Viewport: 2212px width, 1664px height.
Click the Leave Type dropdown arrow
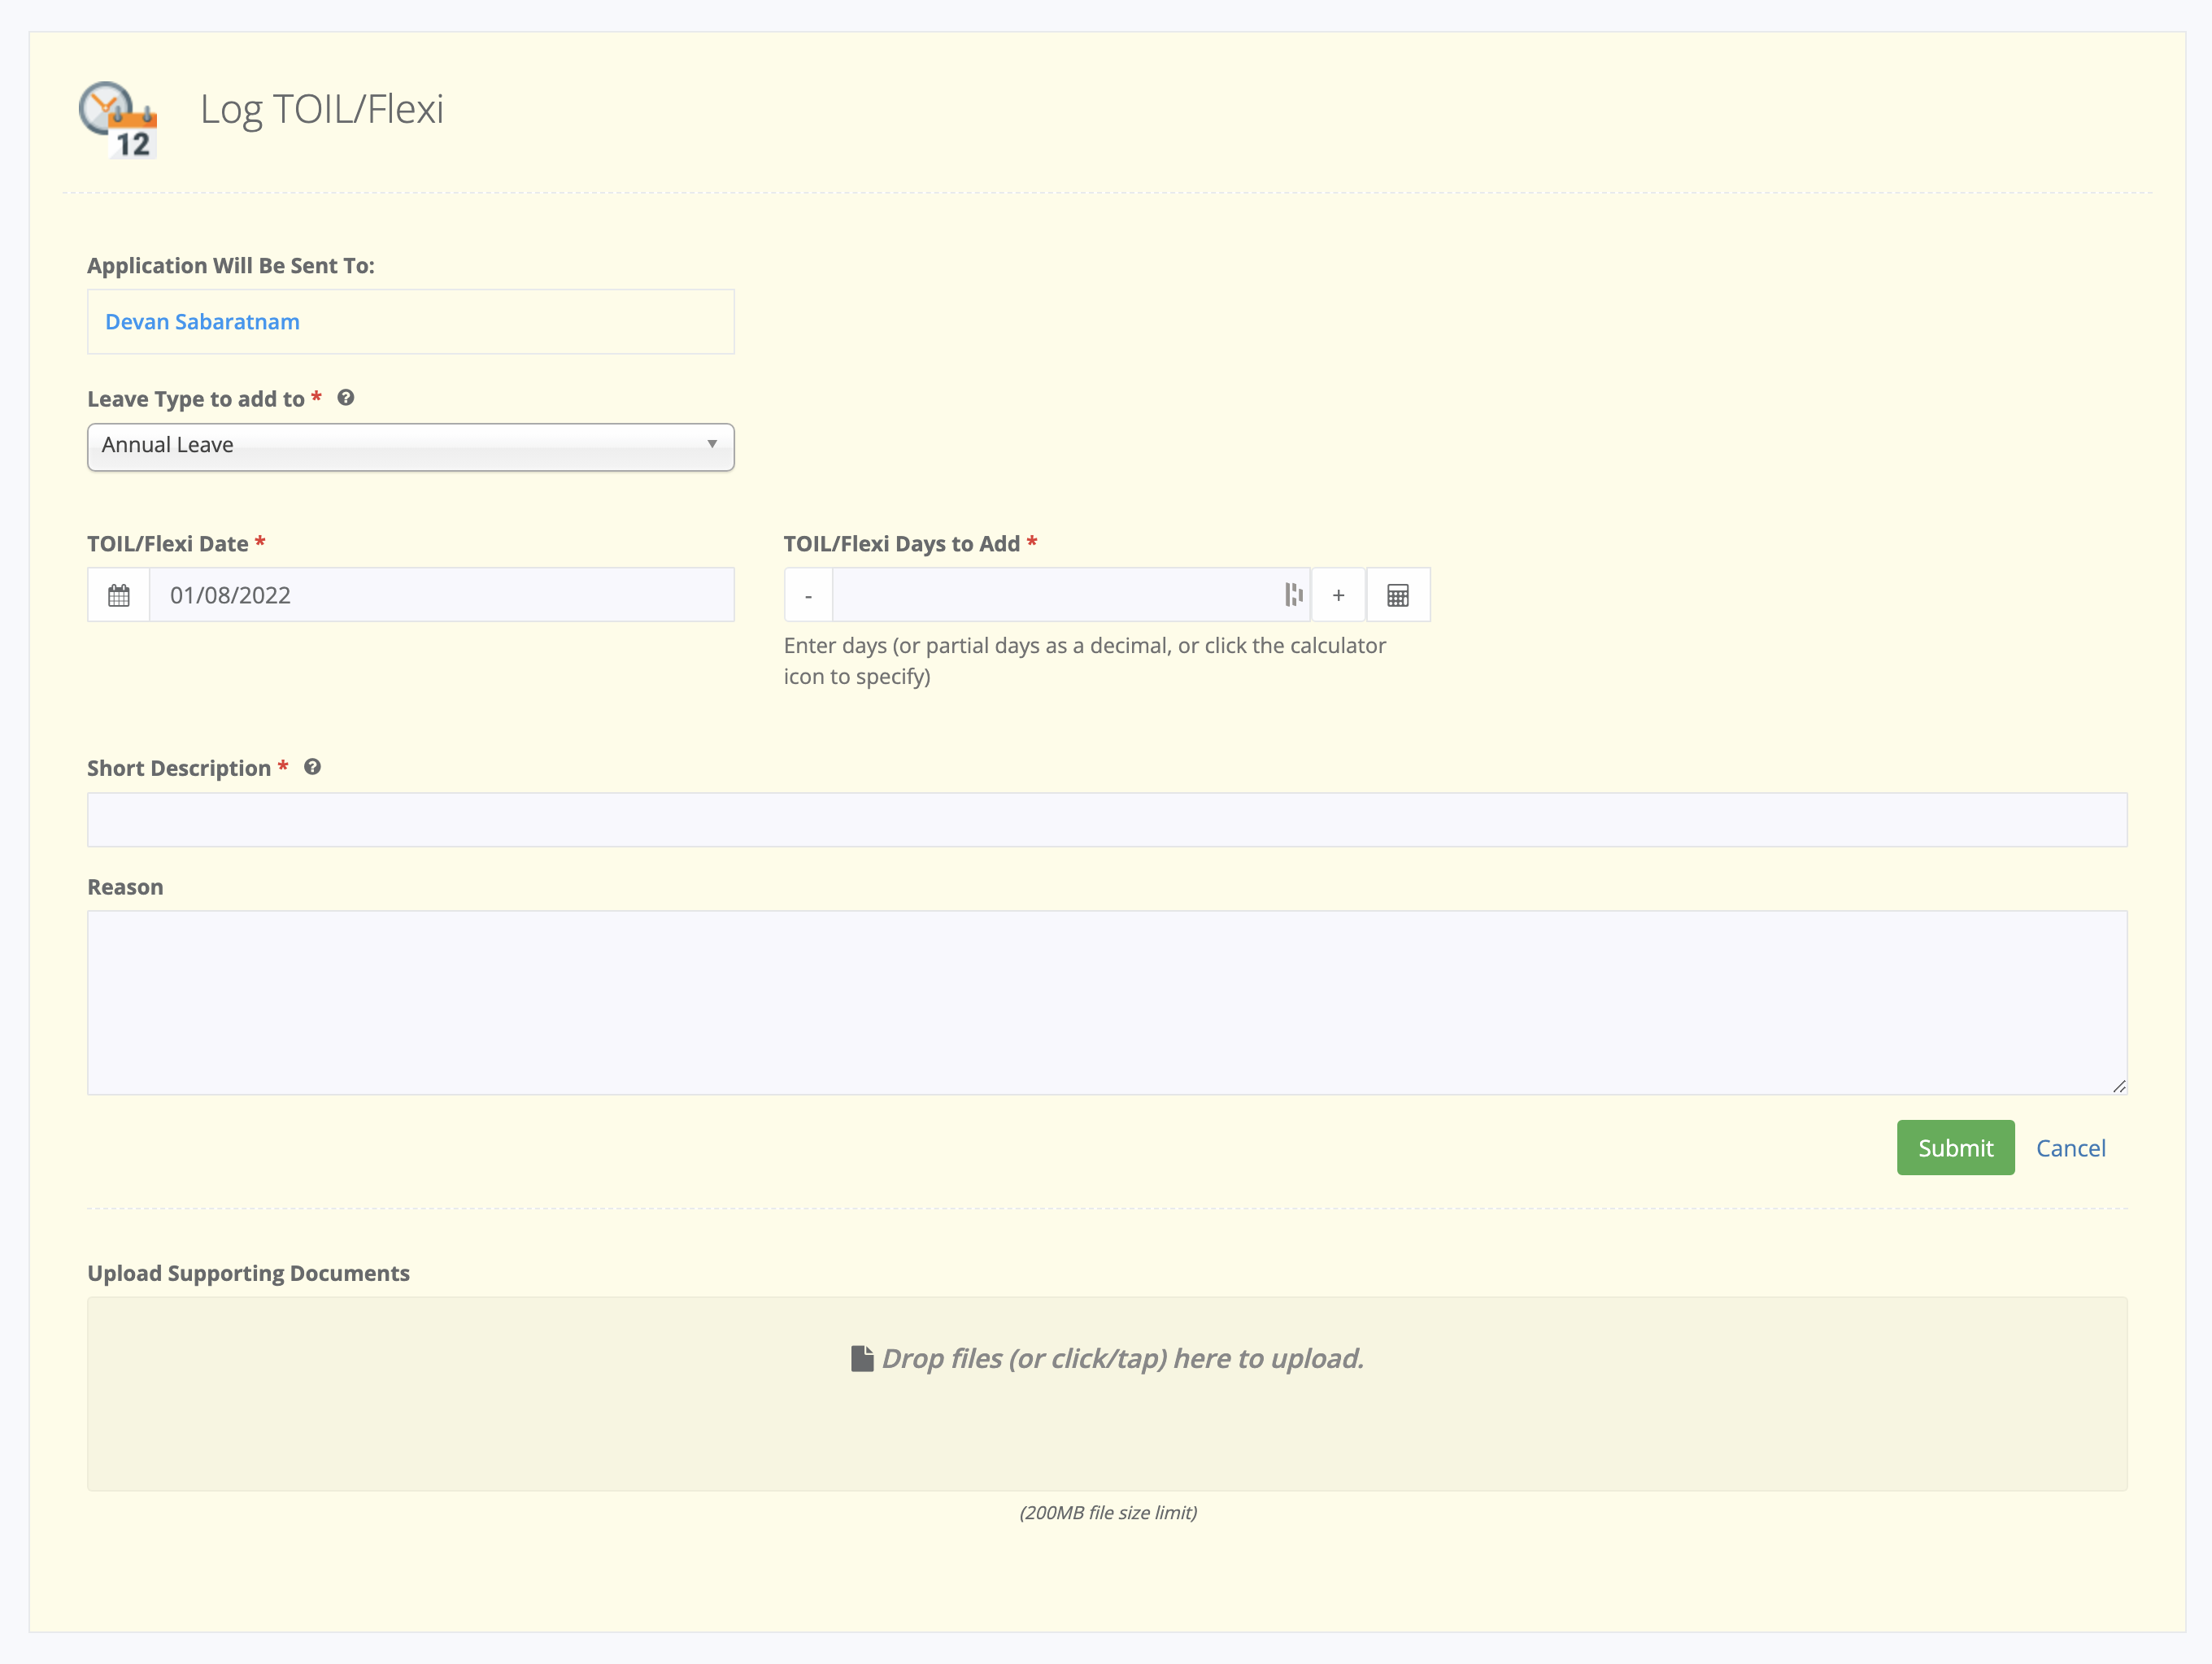(712, 444)
